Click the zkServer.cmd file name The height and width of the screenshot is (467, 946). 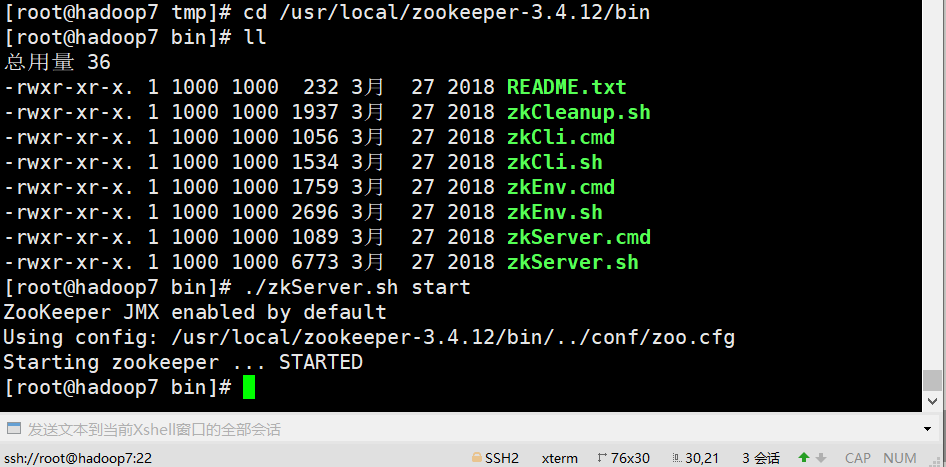coord(579,238)
